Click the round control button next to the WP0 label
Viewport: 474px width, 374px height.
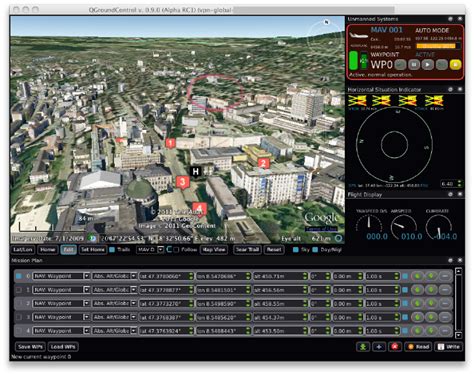[400, 64]
